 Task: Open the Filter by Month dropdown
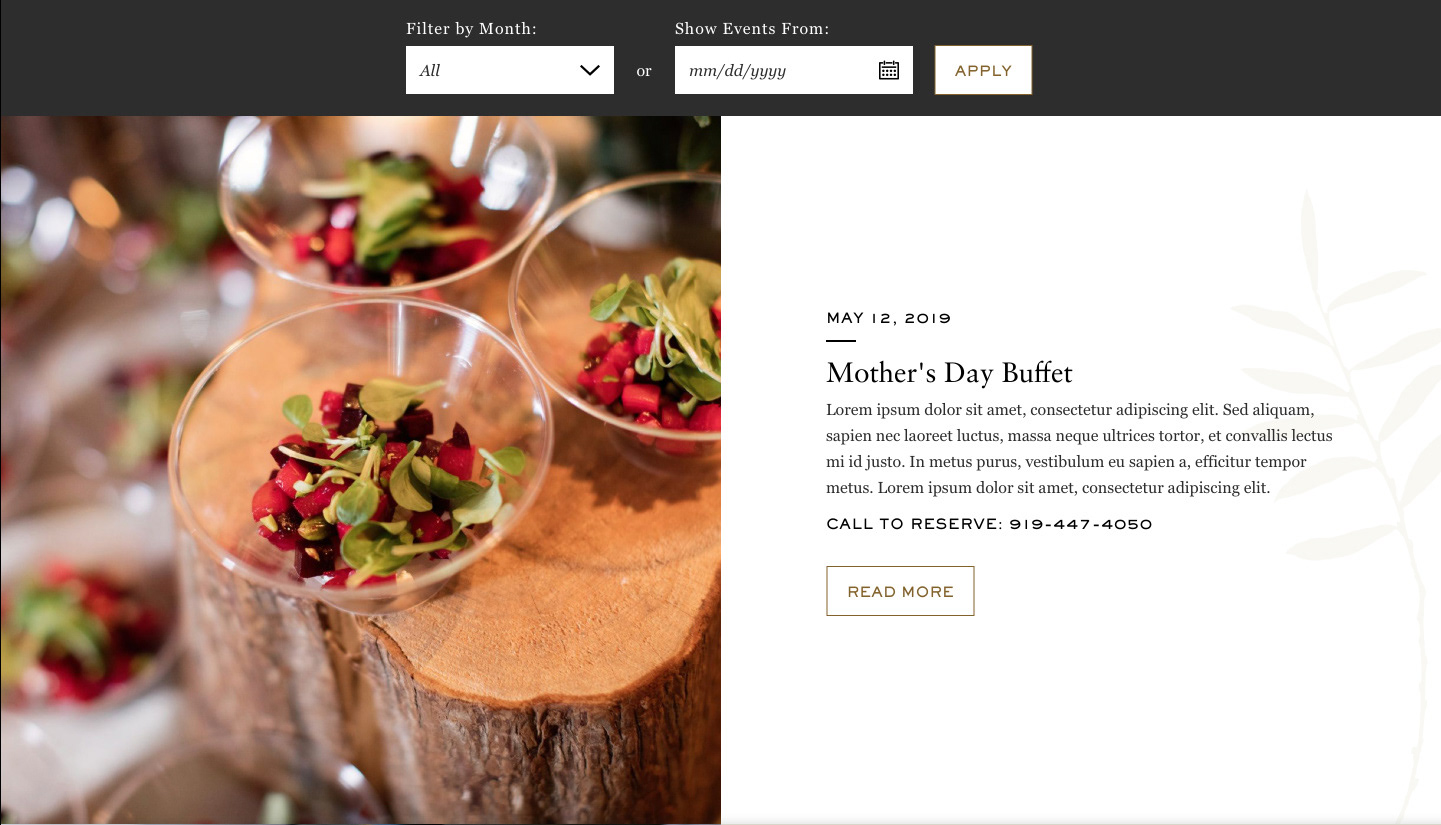click(x=509, y=70)
